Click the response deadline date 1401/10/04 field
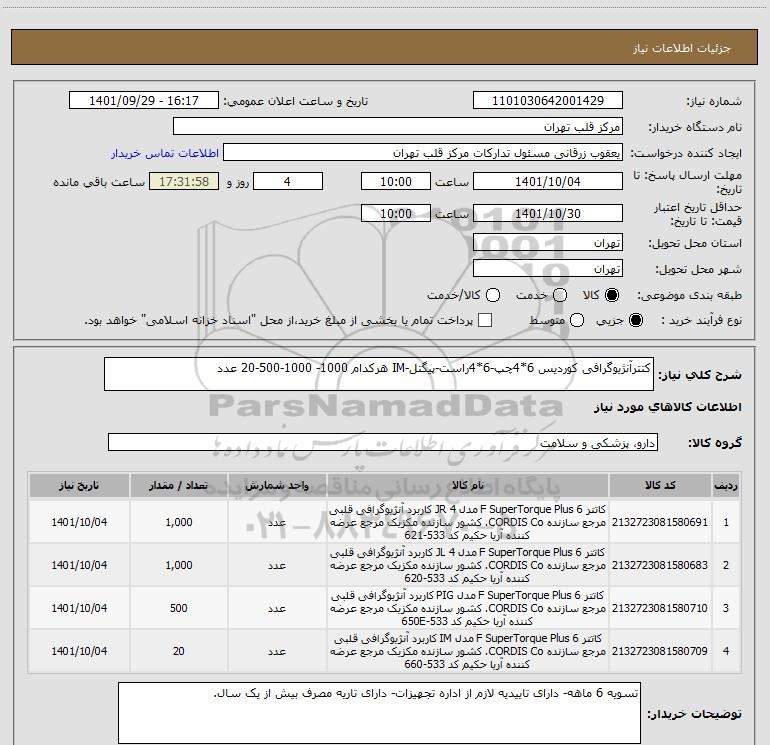 click(x=548, y=181)
